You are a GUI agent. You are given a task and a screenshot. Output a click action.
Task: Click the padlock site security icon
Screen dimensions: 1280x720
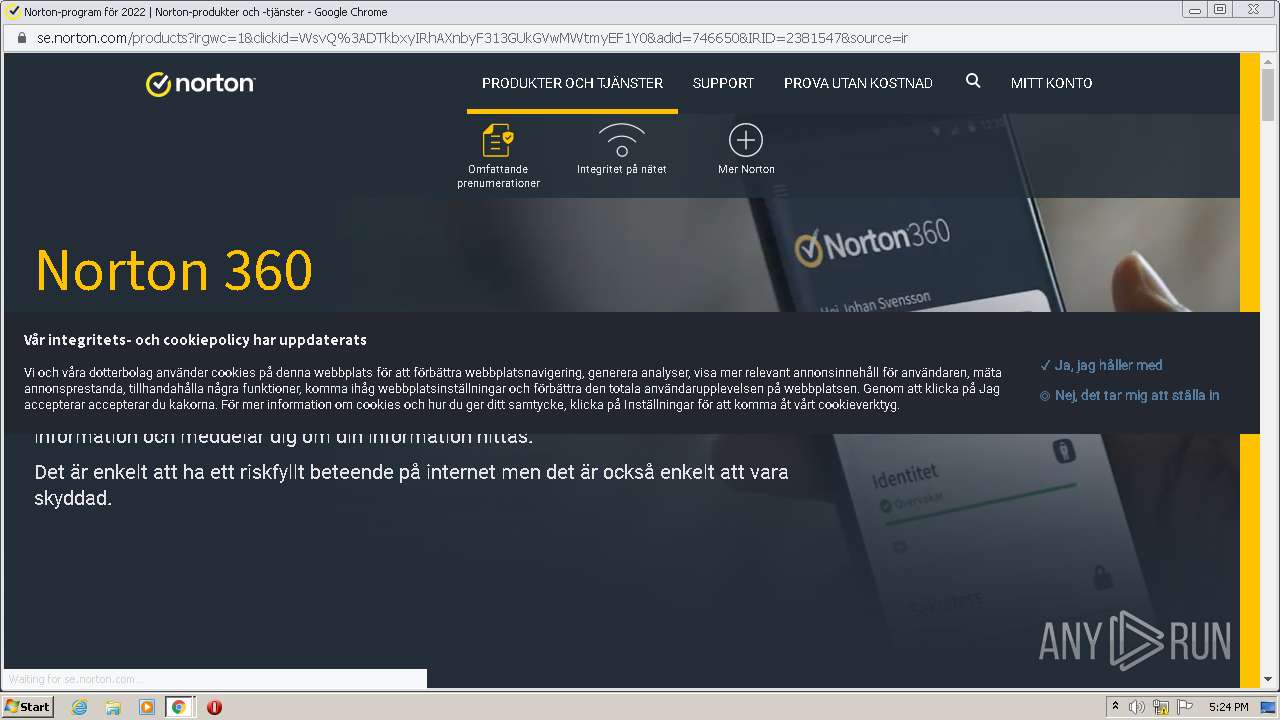21,38
